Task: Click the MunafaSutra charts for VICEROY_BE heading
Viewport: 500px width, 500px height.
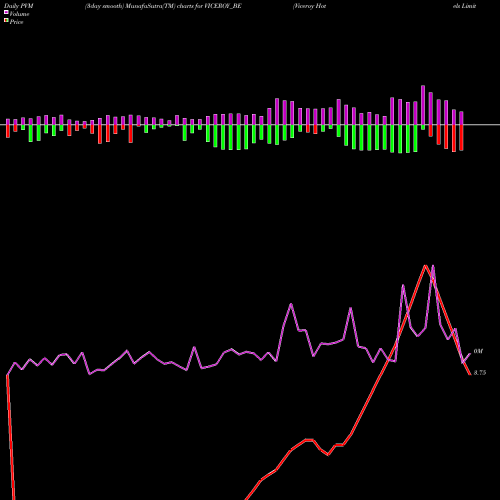Action: coord(163,6)
